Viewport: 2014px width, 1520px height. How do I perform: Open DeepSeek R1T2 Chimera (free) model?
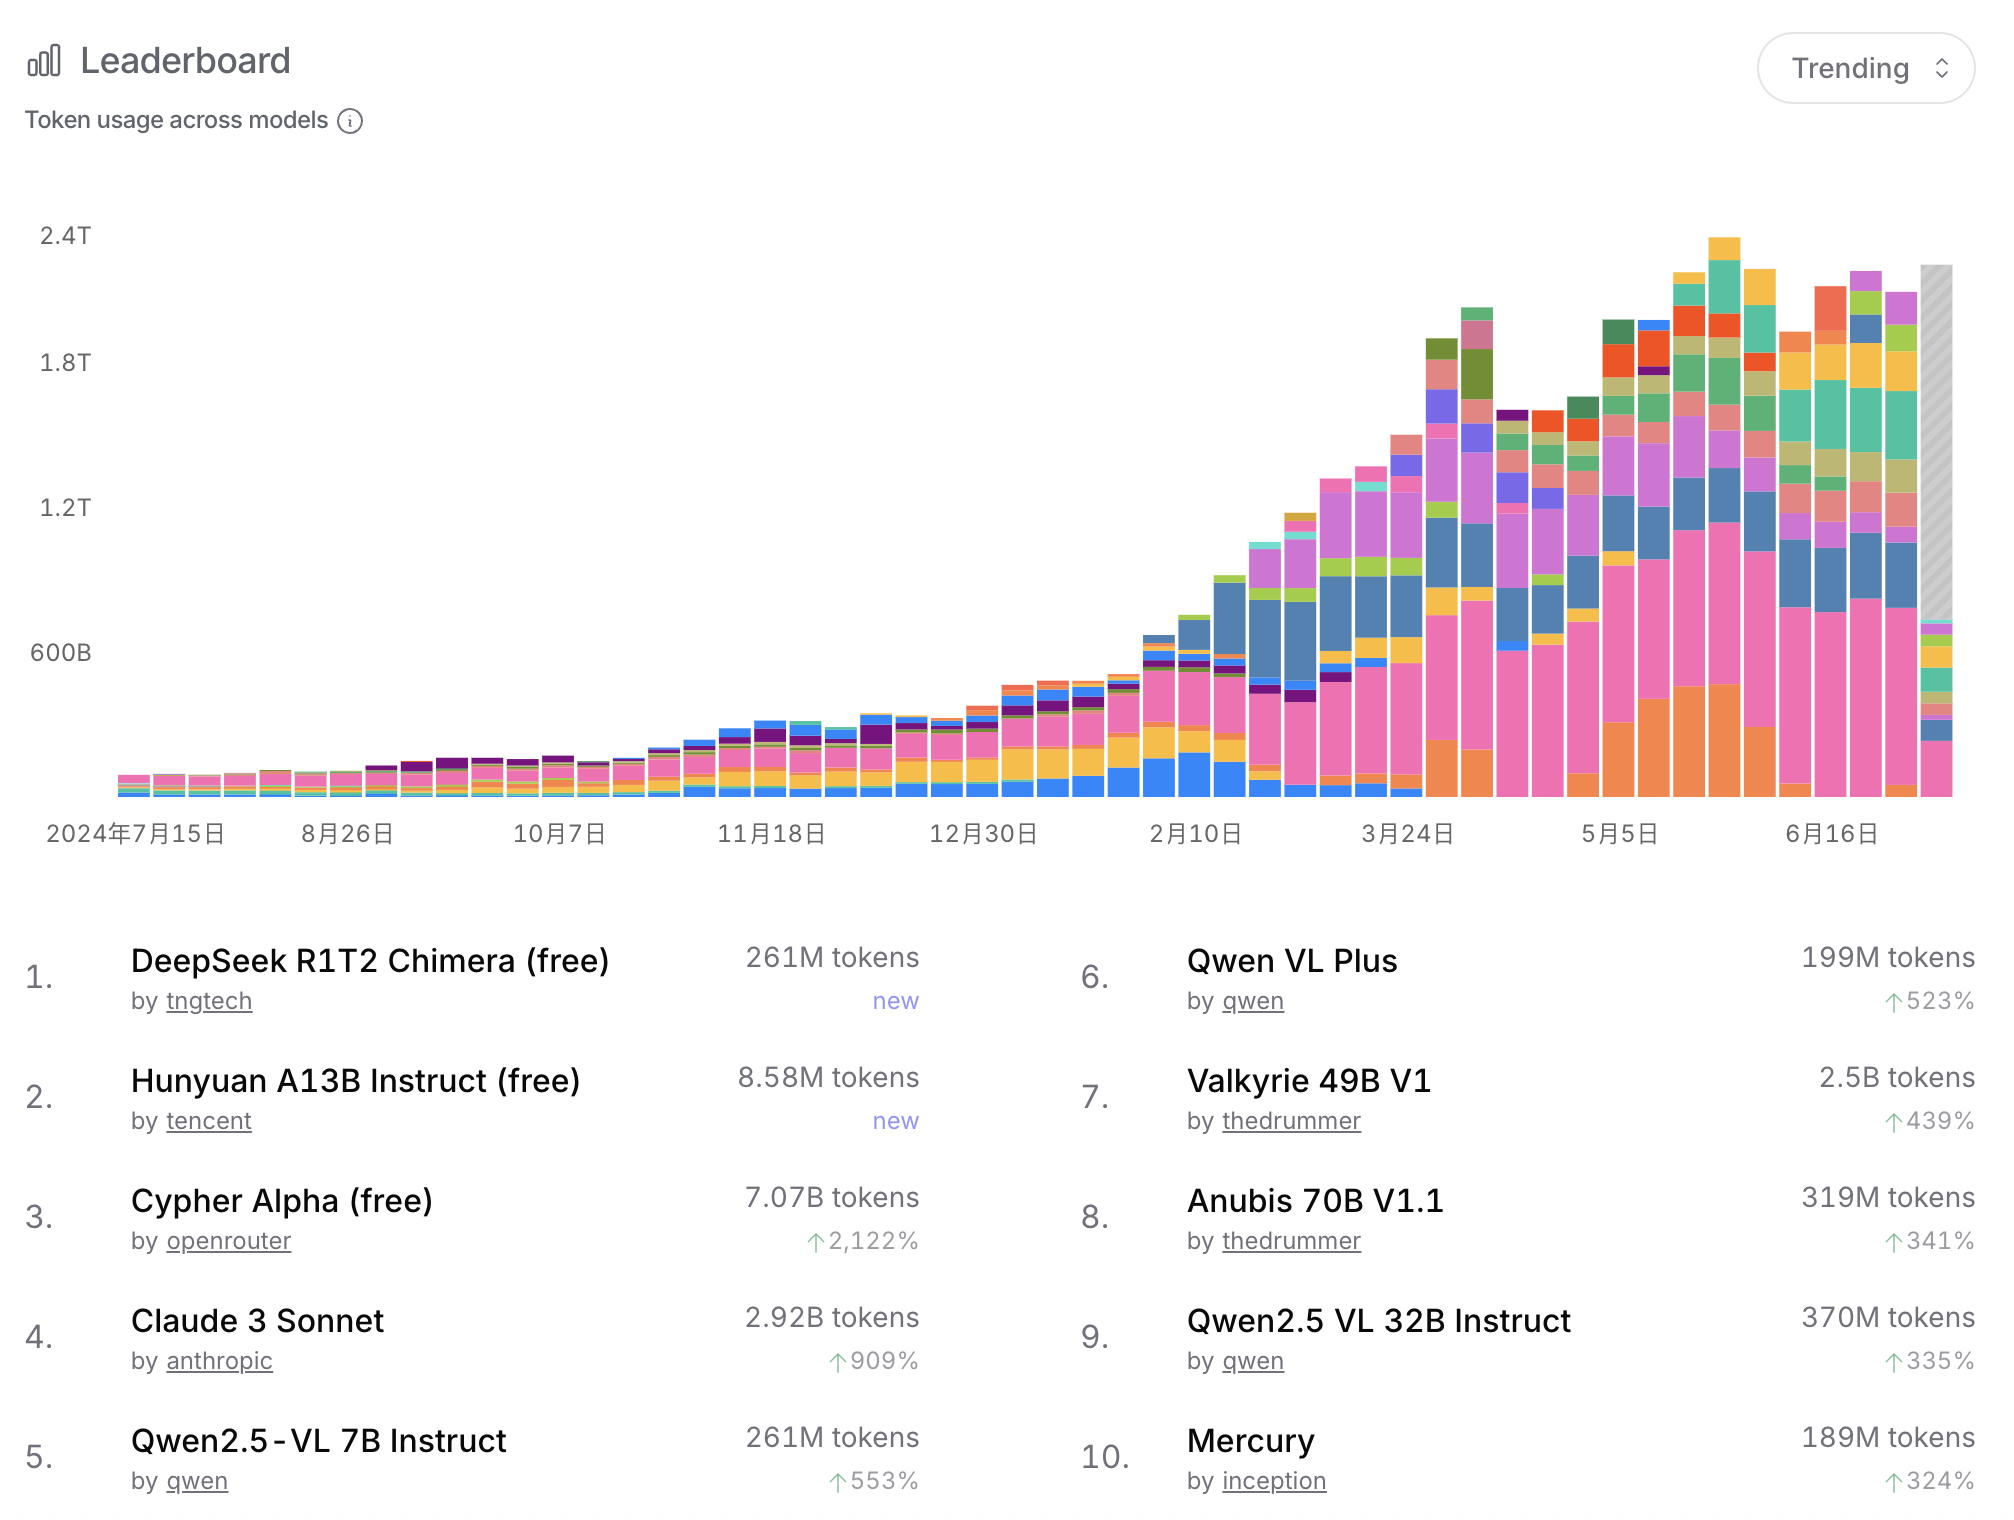pos(369,961)
